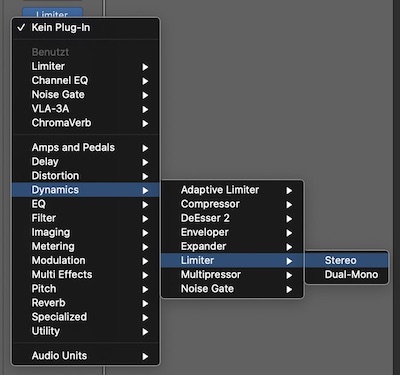Open the EQ category

(x=86, y=204)
